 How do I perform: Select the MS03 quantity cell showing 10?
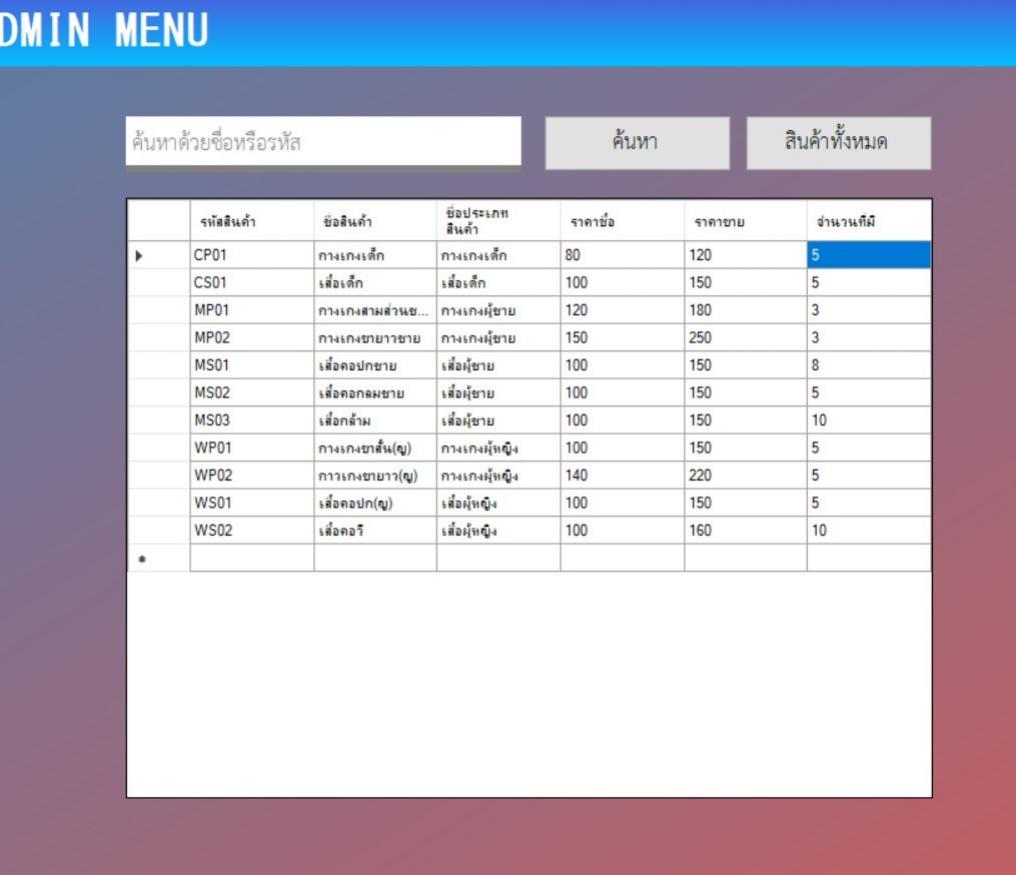[x=869, y=420]
